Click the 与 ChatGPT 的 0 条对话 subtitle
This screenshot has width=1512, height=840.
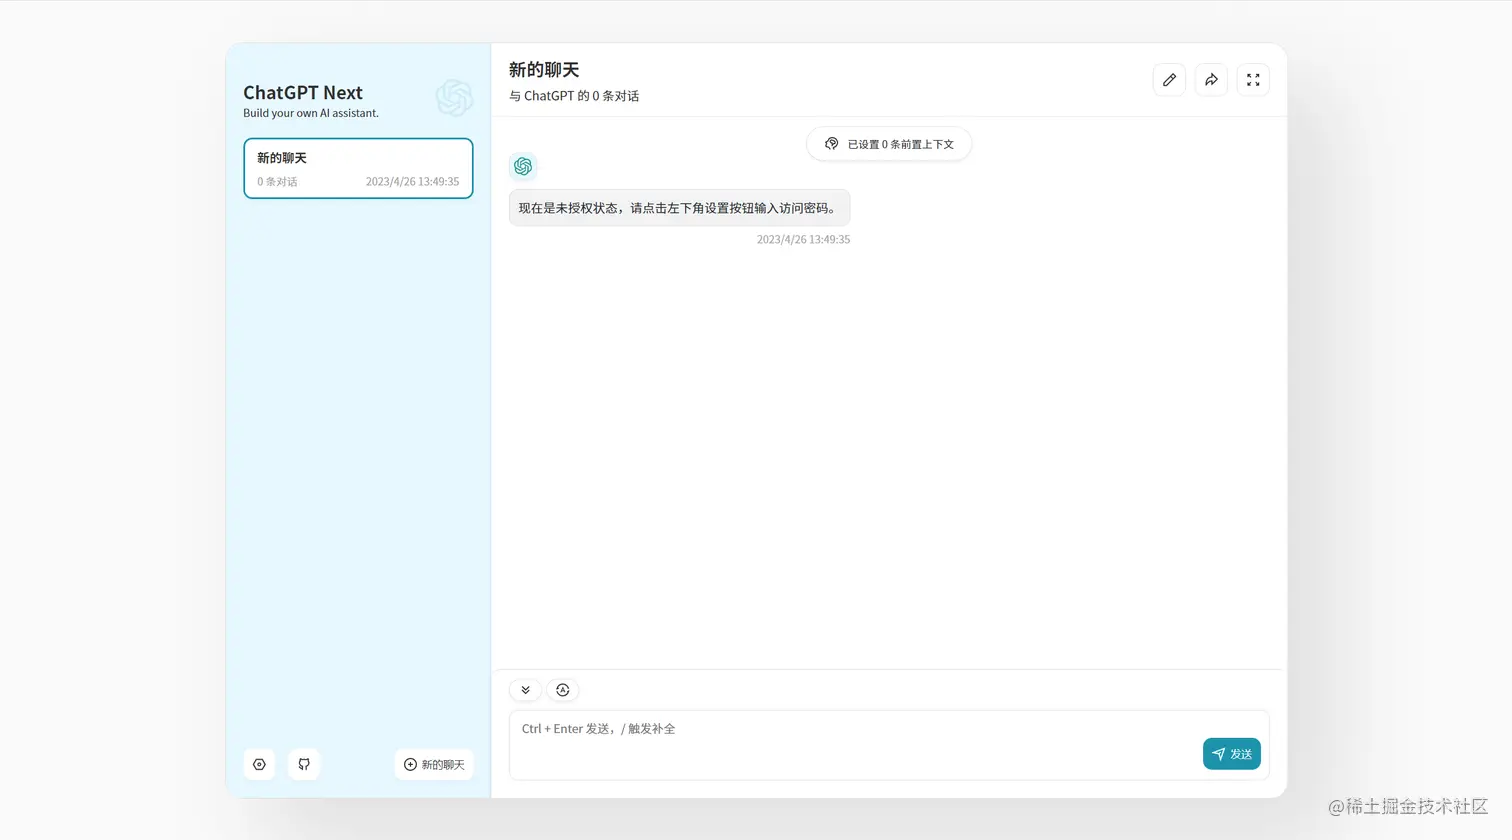point(574,96)
